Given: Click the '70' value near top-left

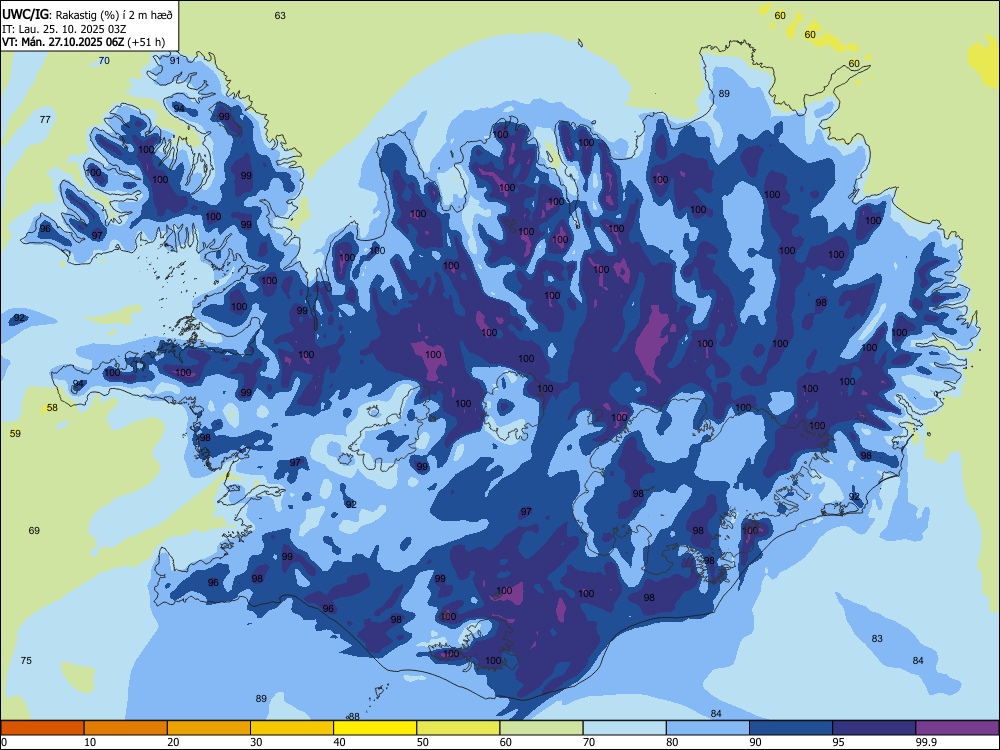Looking at the screenshot, I should pyautogui.click(x=104, y=61).
